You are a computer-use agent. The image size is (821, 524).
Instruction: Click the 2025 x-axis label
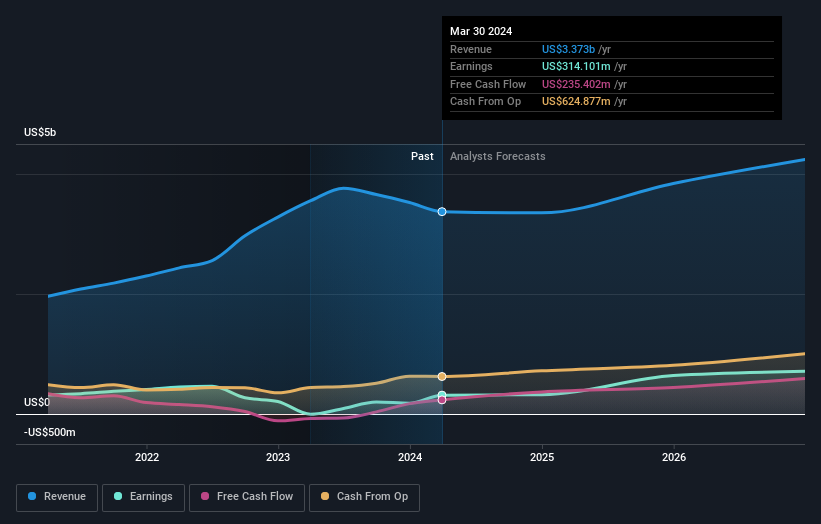(x=542, y=457)
